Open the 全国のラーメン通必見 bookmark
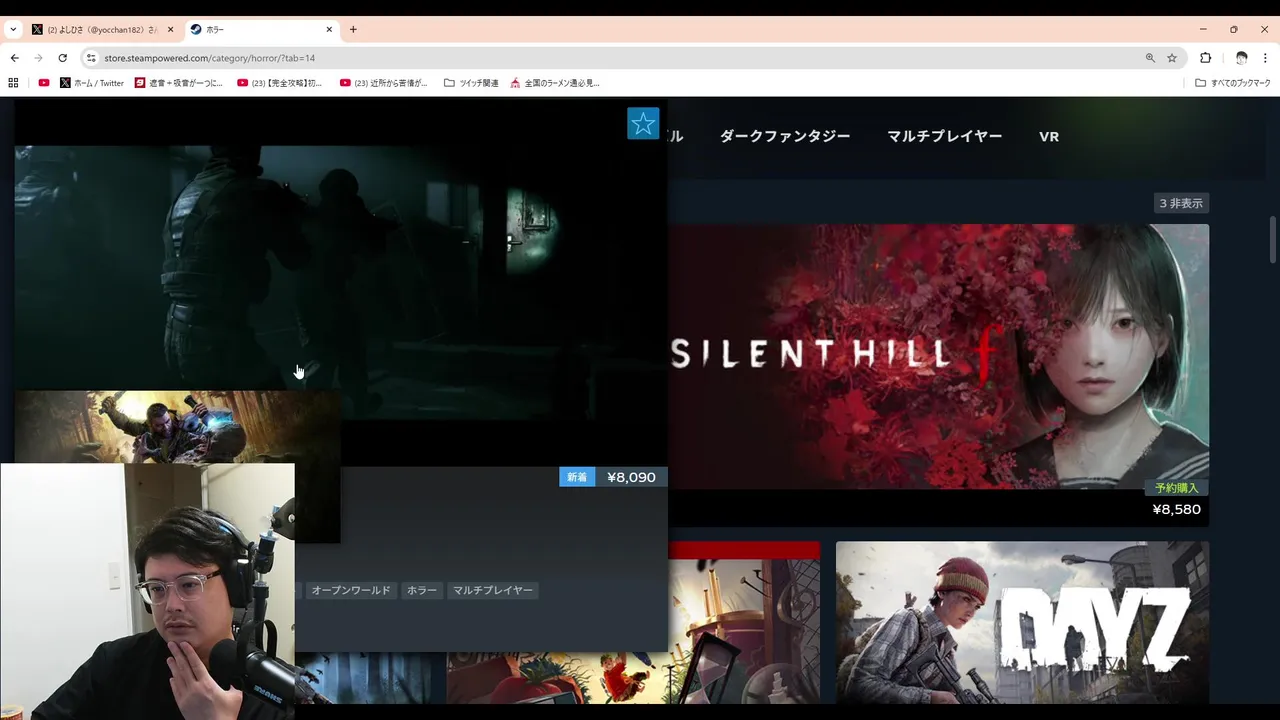The image size is (1280, 720). [555, 83]
